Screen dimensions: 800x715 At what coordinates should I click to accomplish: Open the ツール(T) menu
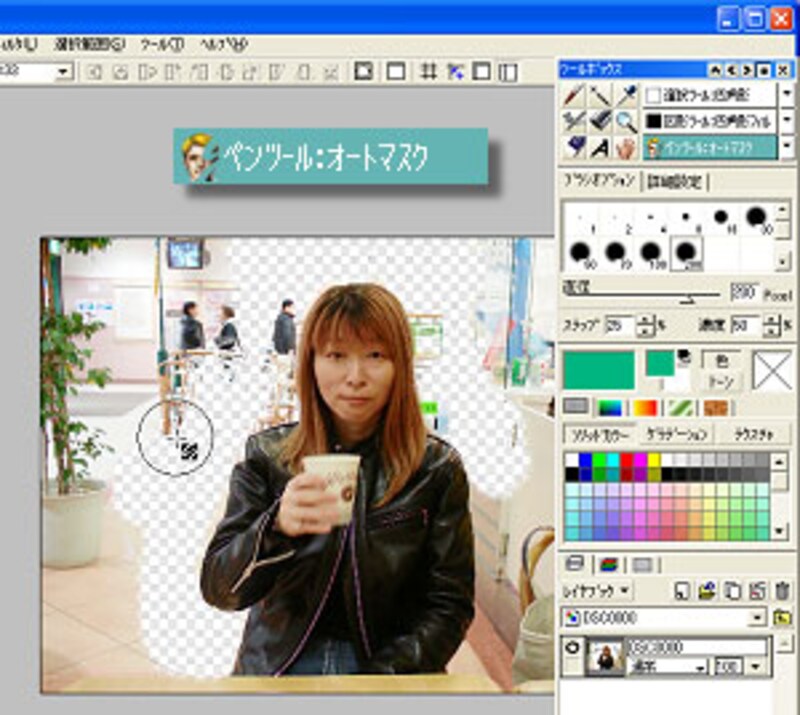[x=161, y=45]
